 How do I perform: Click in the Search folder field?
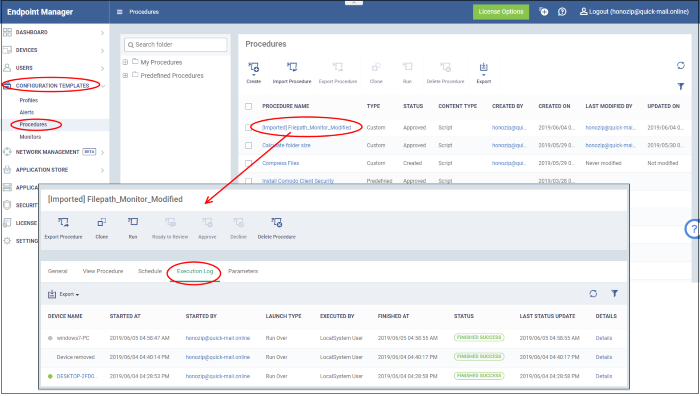tap(175, 45)
